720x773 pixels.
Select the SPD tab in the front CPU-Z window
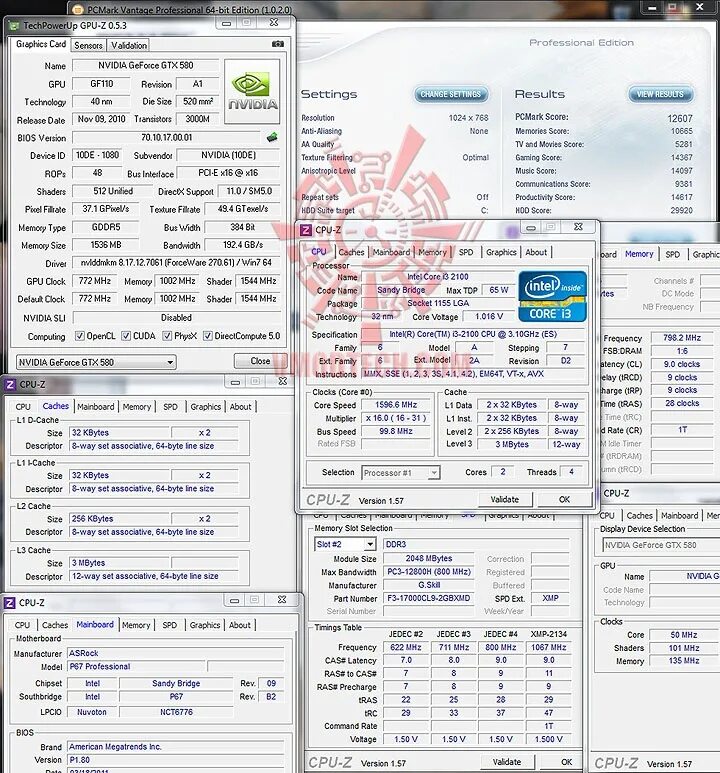(x=466, y=252)
